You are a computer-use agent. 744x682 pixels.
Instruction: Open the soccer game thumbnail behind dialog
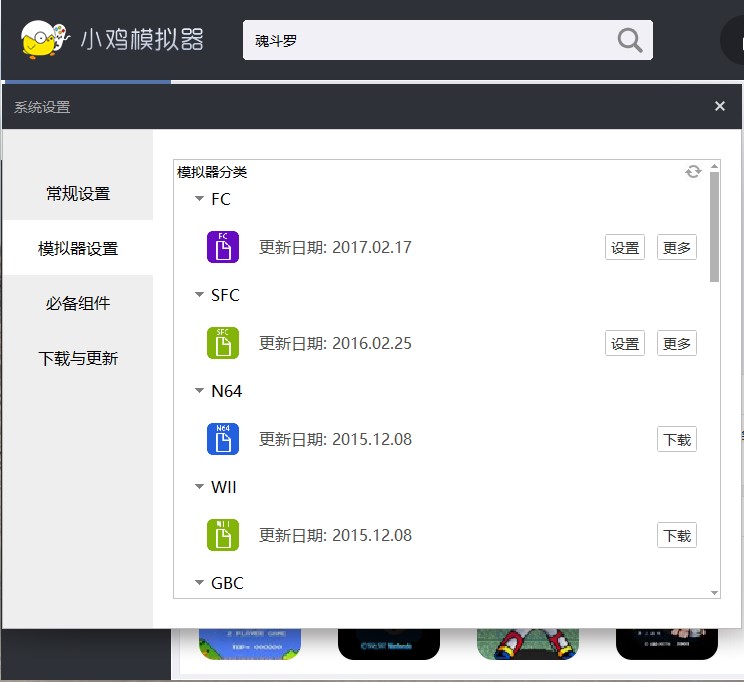(528, 644)
